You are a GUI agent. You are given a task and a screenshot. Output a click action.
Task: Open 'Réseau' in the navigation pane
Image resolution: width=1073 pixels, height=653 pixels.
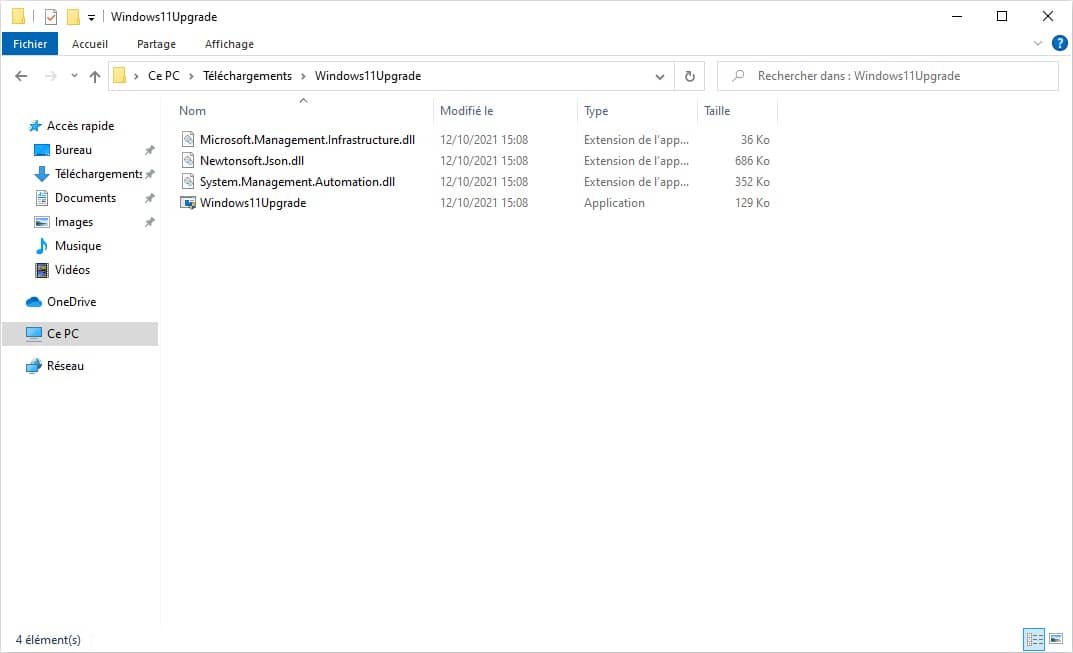tap(65, 366)
